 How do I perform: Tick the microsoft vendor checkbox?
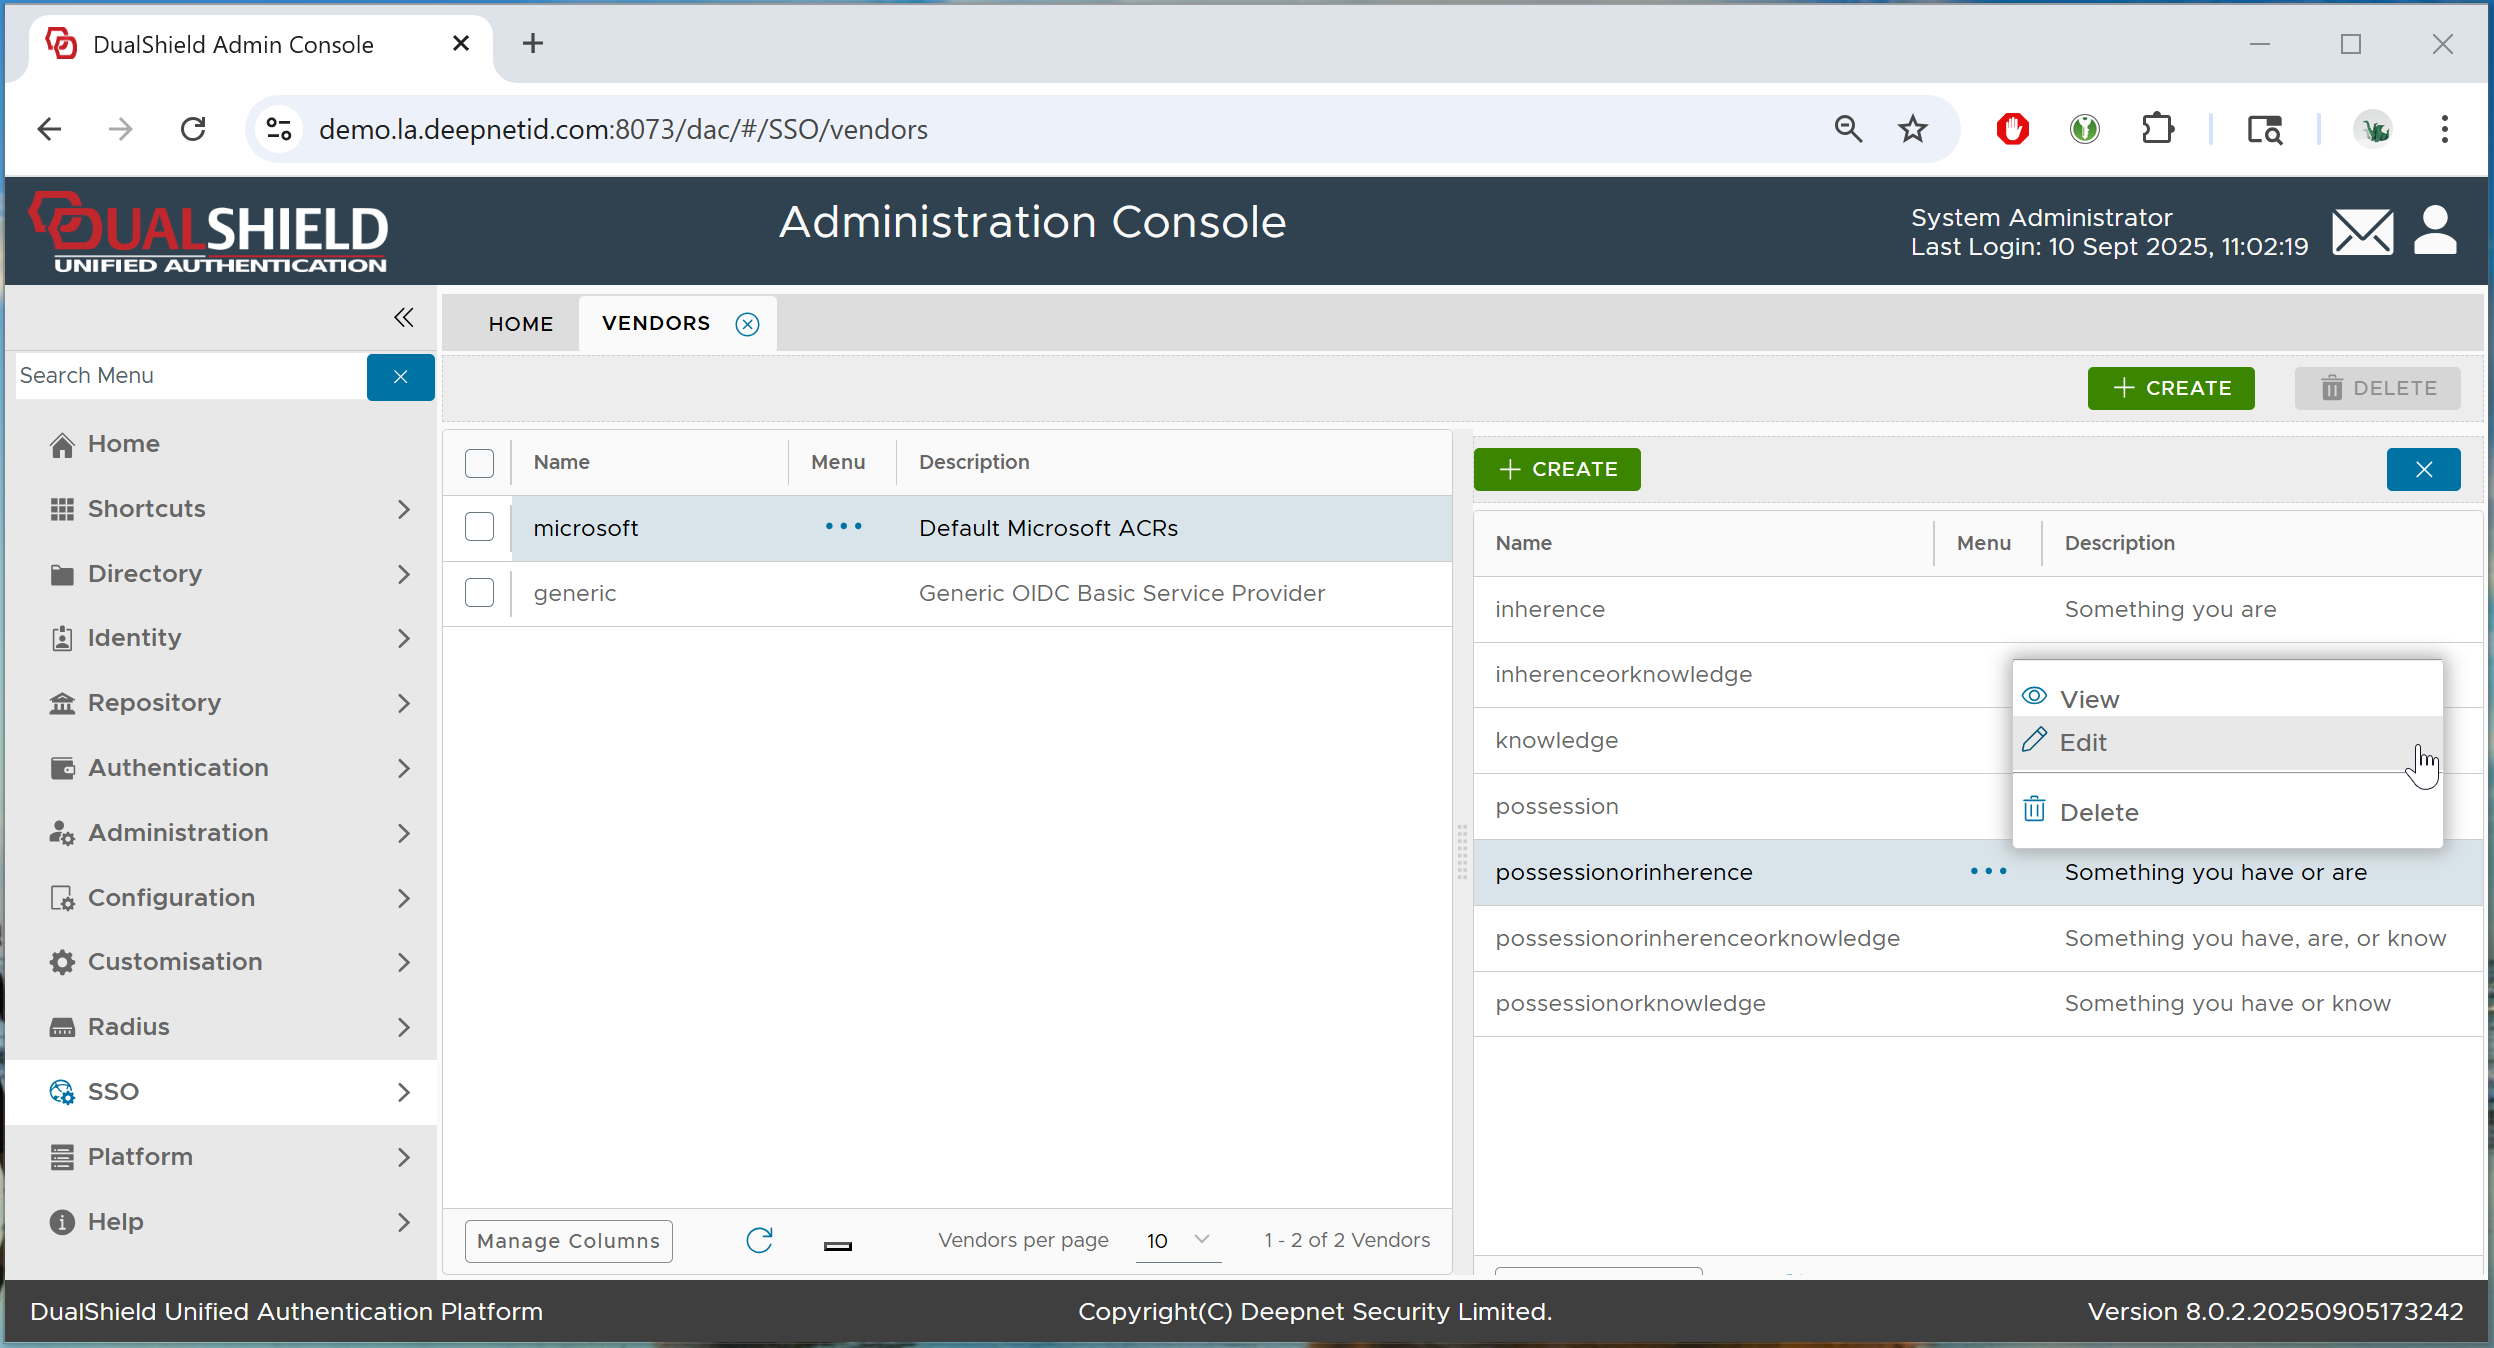pos(479,527)
